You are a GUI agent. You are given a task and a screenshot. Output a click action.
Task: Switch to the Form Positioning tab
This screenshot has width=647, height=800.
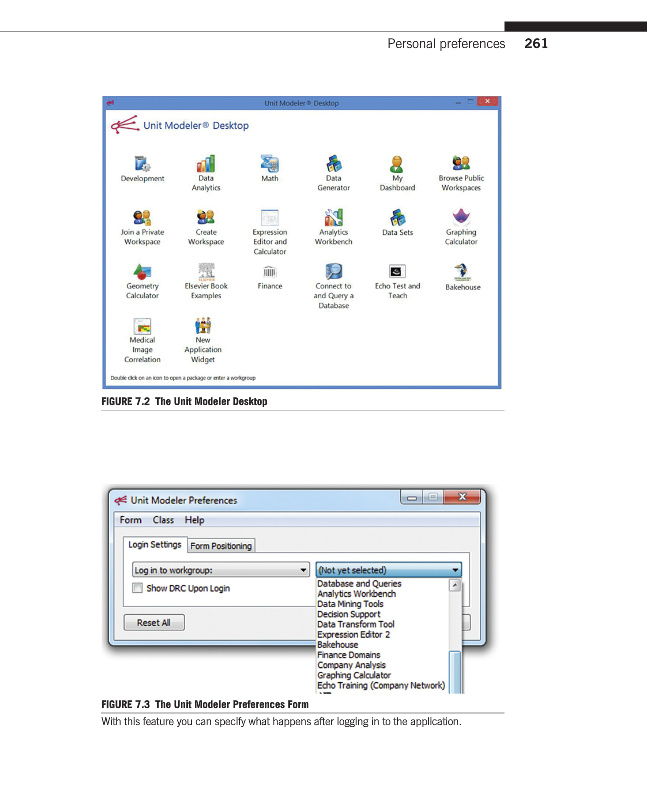pyautogui.click(x=221, y=546)
